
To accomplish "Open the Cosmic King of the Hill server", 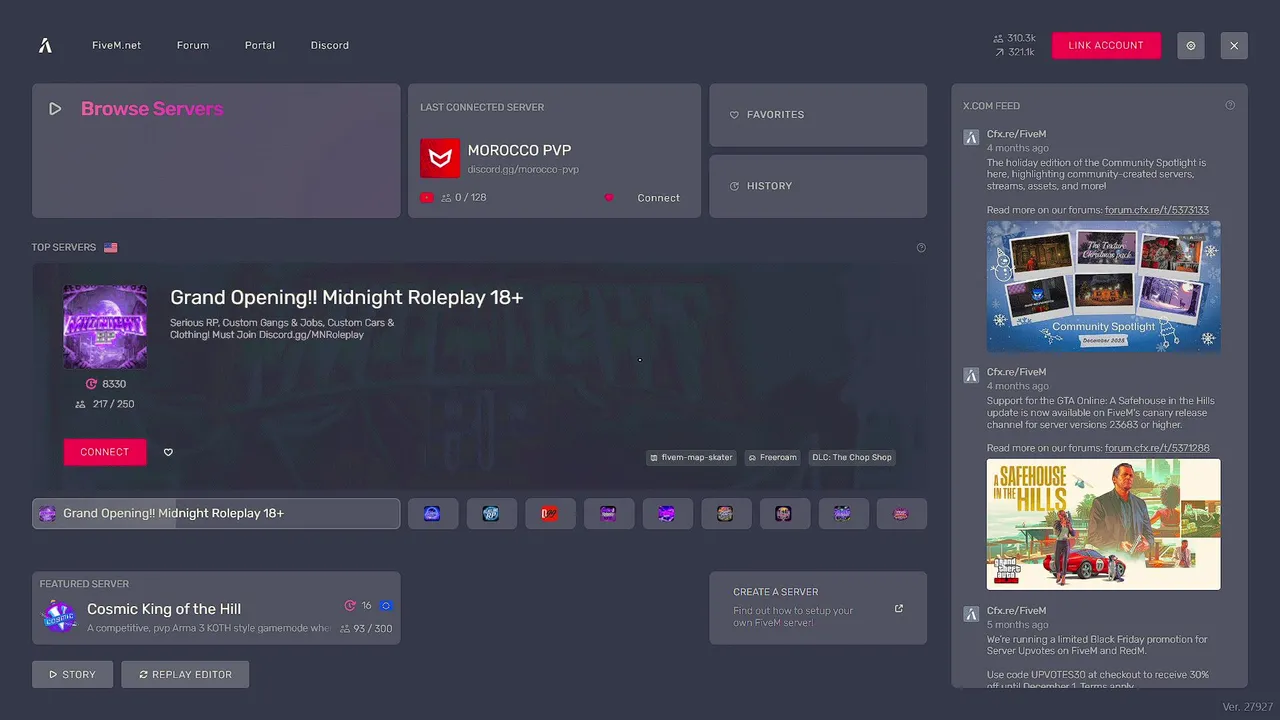I will 216,608.
